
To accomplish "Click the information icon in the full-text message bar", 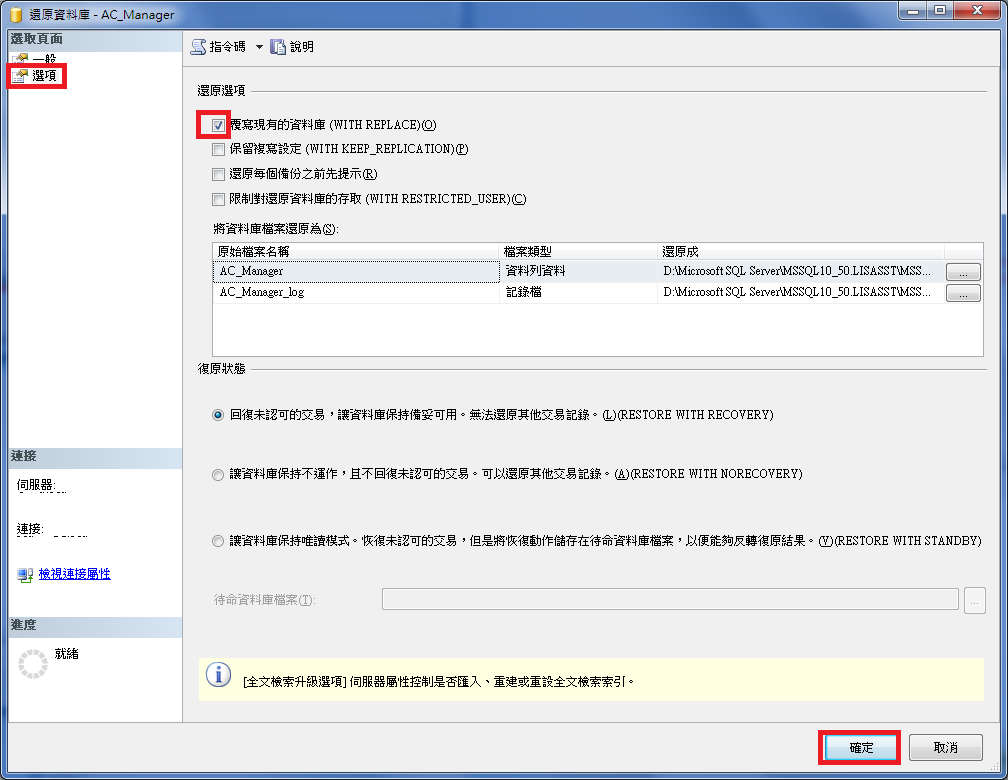I will (x=218, y=674).
